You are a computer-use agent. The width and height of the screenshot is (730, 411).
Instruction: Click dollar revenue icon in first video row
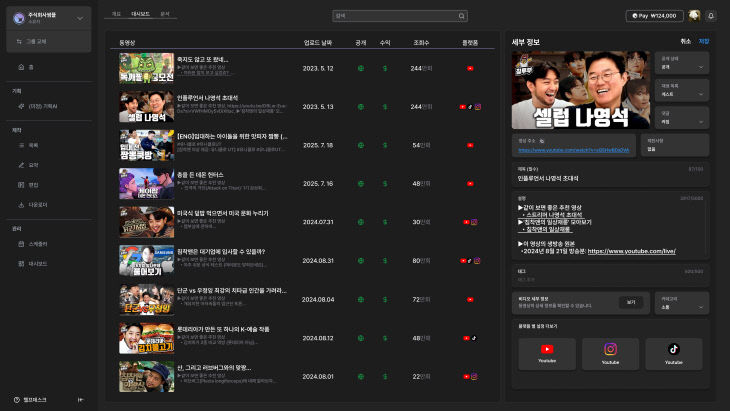[385, 68]
